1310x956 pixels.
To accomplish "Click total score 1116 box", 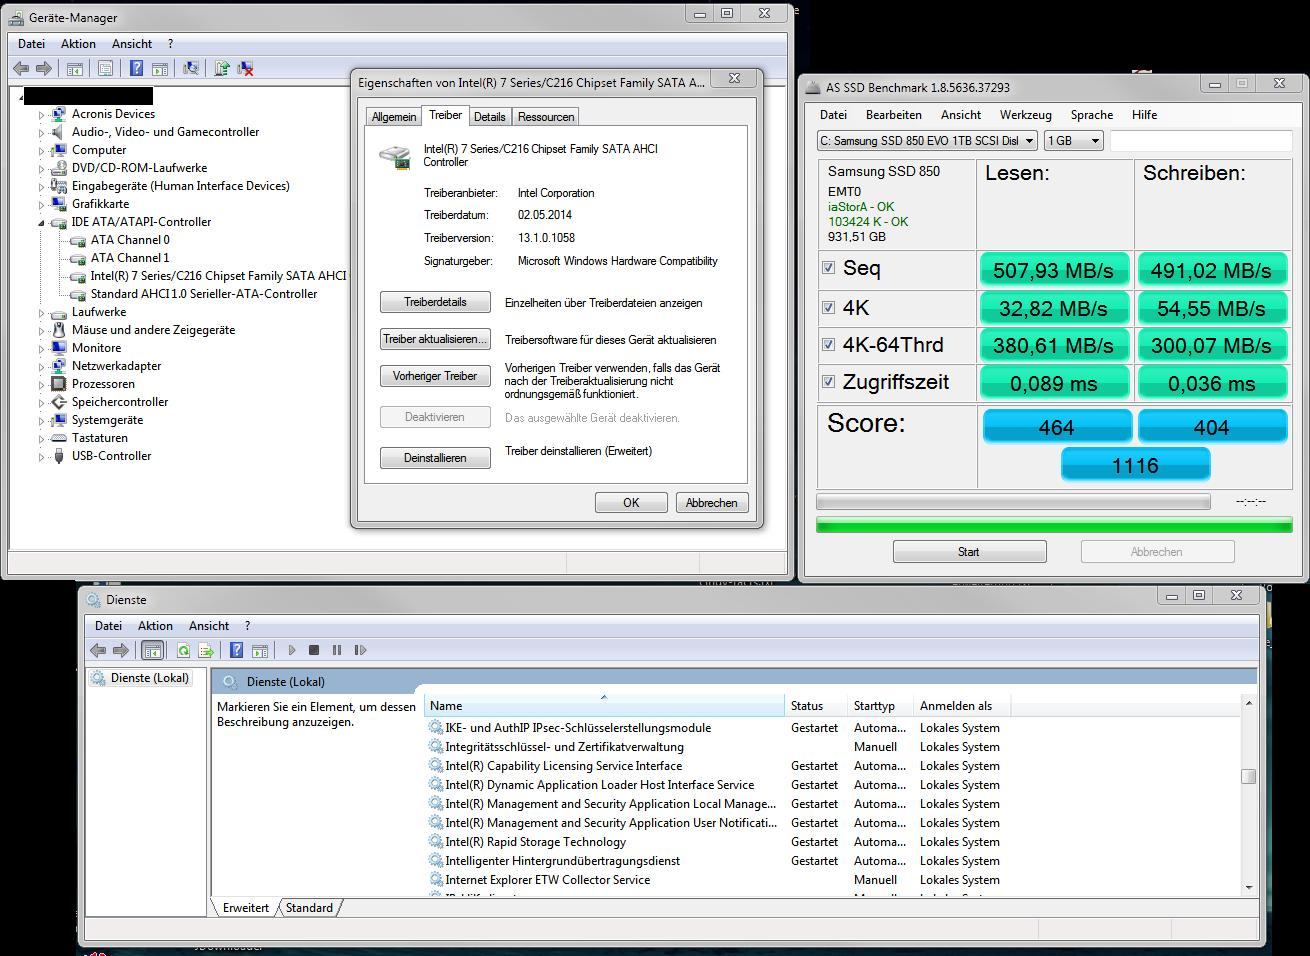I will [1135, 465].
